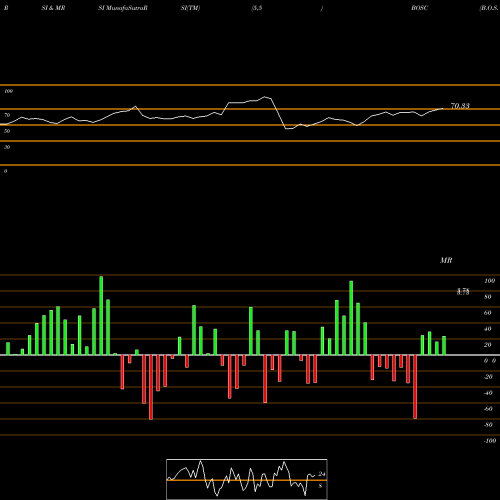Click the 70.33 RSI value label
The height and width of the screenshot is (500, 500).
(460, 106)
